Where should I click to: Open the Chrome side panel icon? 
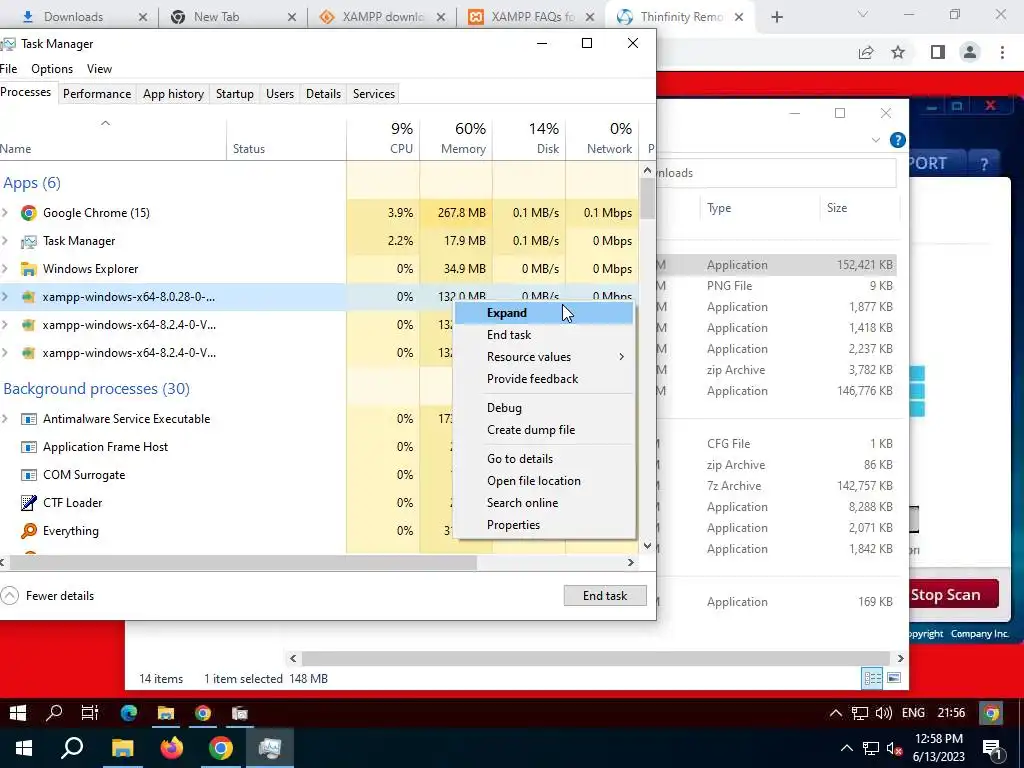coord(938,52)
